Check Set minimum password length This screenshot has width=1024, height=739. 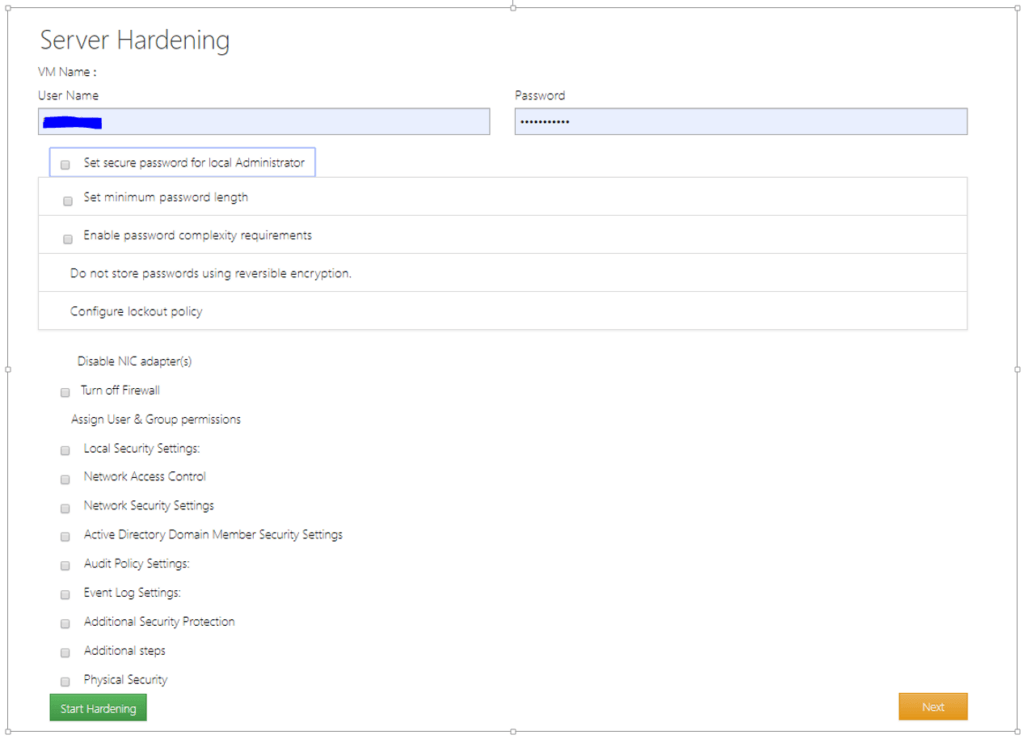67,201
